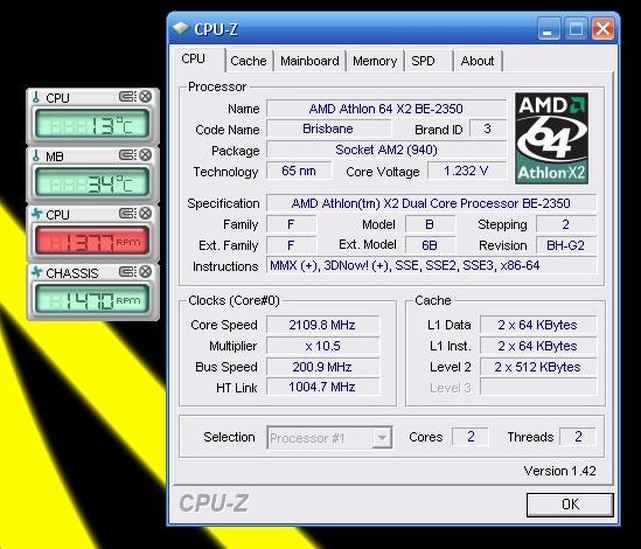This screenshot has height=549, width=641.
Task: Click the CPU fan icon
Action: coord(37,214)
